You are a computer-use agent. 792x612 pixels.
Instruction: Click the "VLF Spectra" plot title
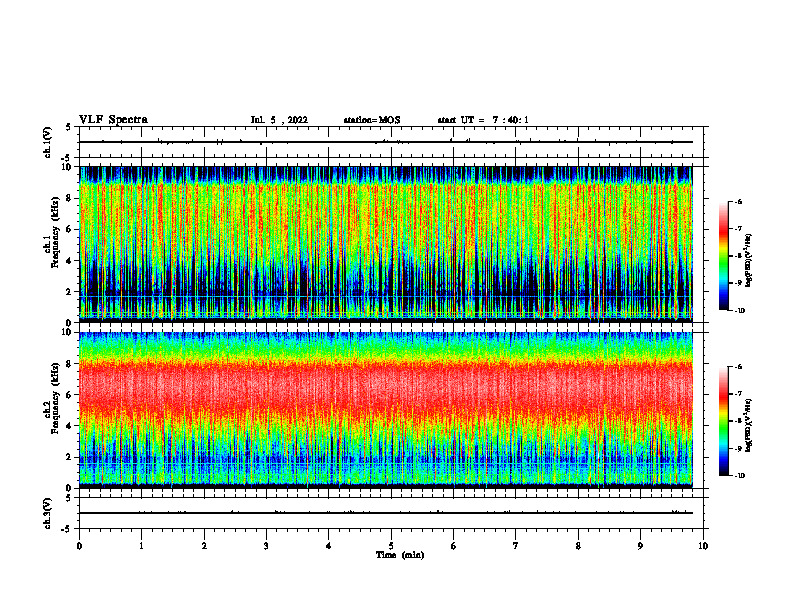click(113, 120)
